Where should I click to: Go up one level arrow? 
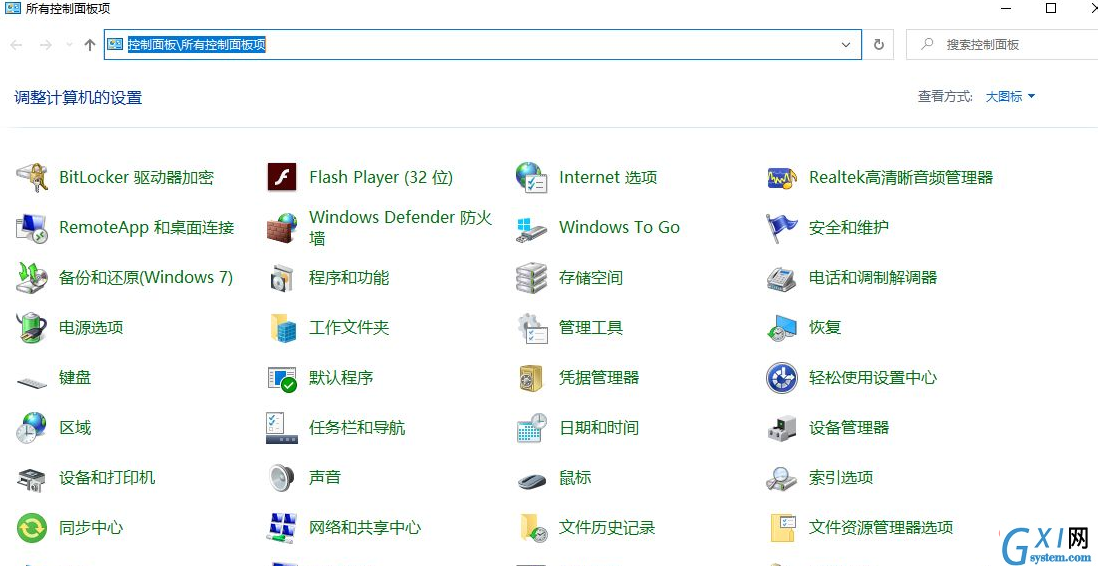90,45
